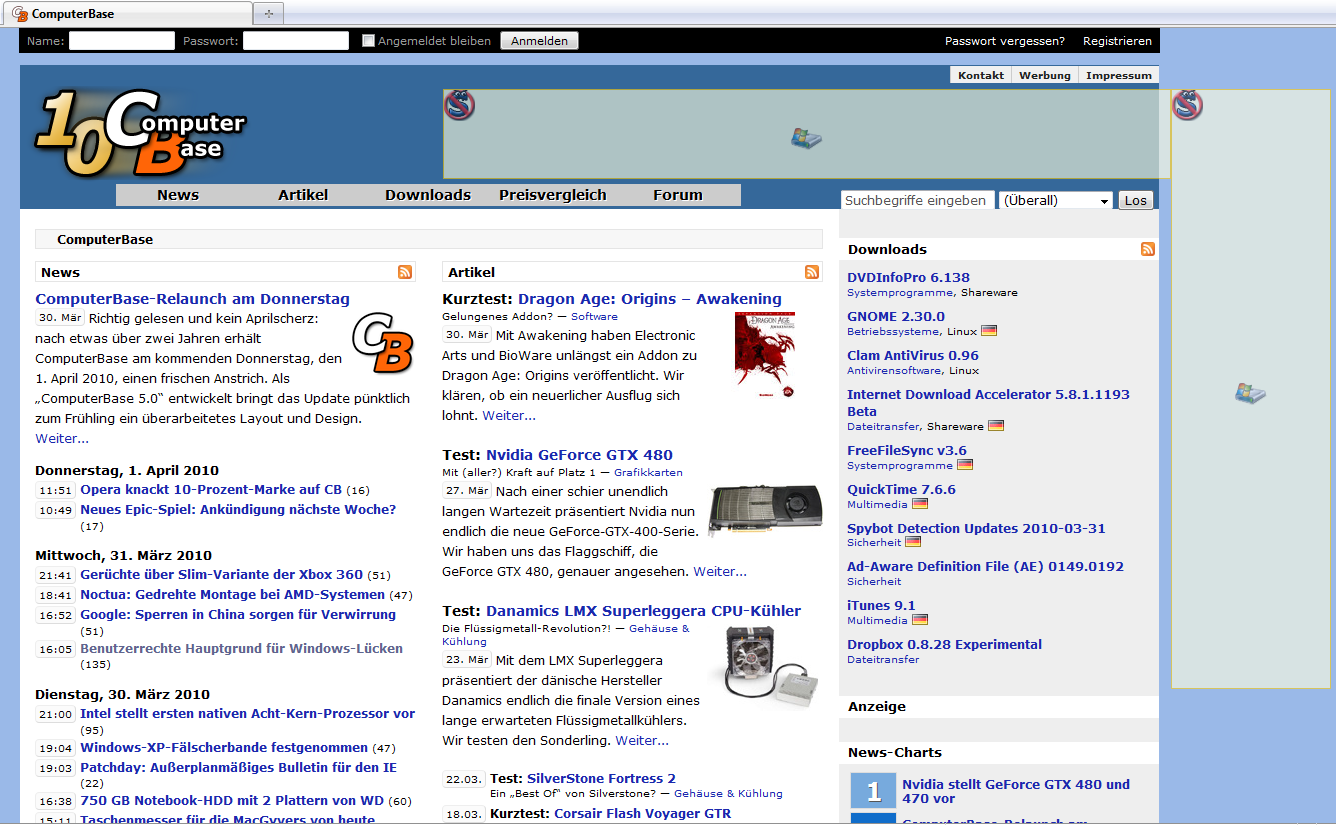This screenshot has height=825, width=1336.
Task: Focus the Passwort login input field
Action: pyautogui.click(x=296, y=41)
